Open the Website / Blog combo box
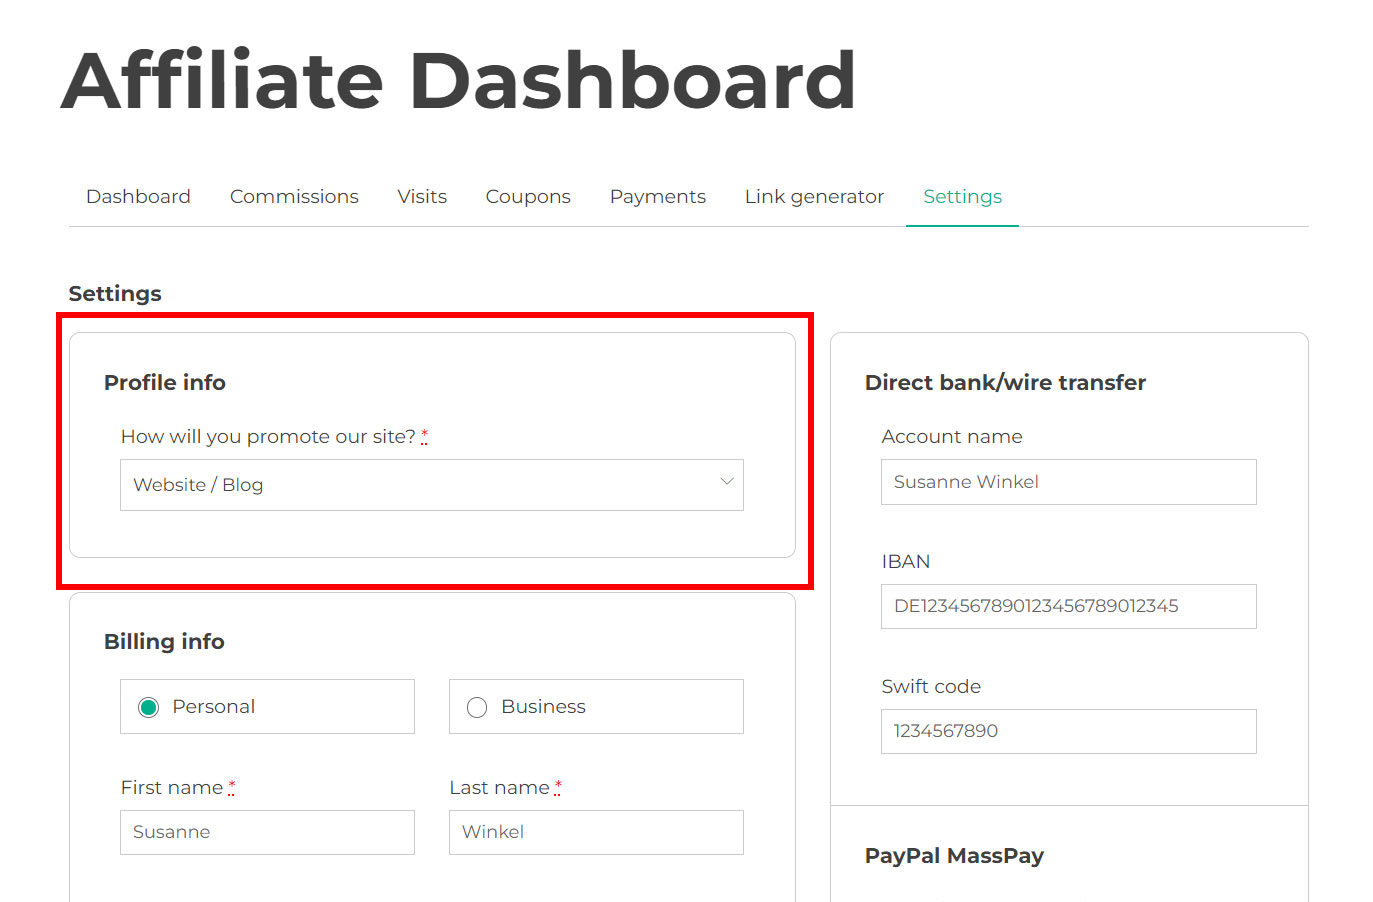This screenshot has width=1373, height=902. (x=432, y=485)
